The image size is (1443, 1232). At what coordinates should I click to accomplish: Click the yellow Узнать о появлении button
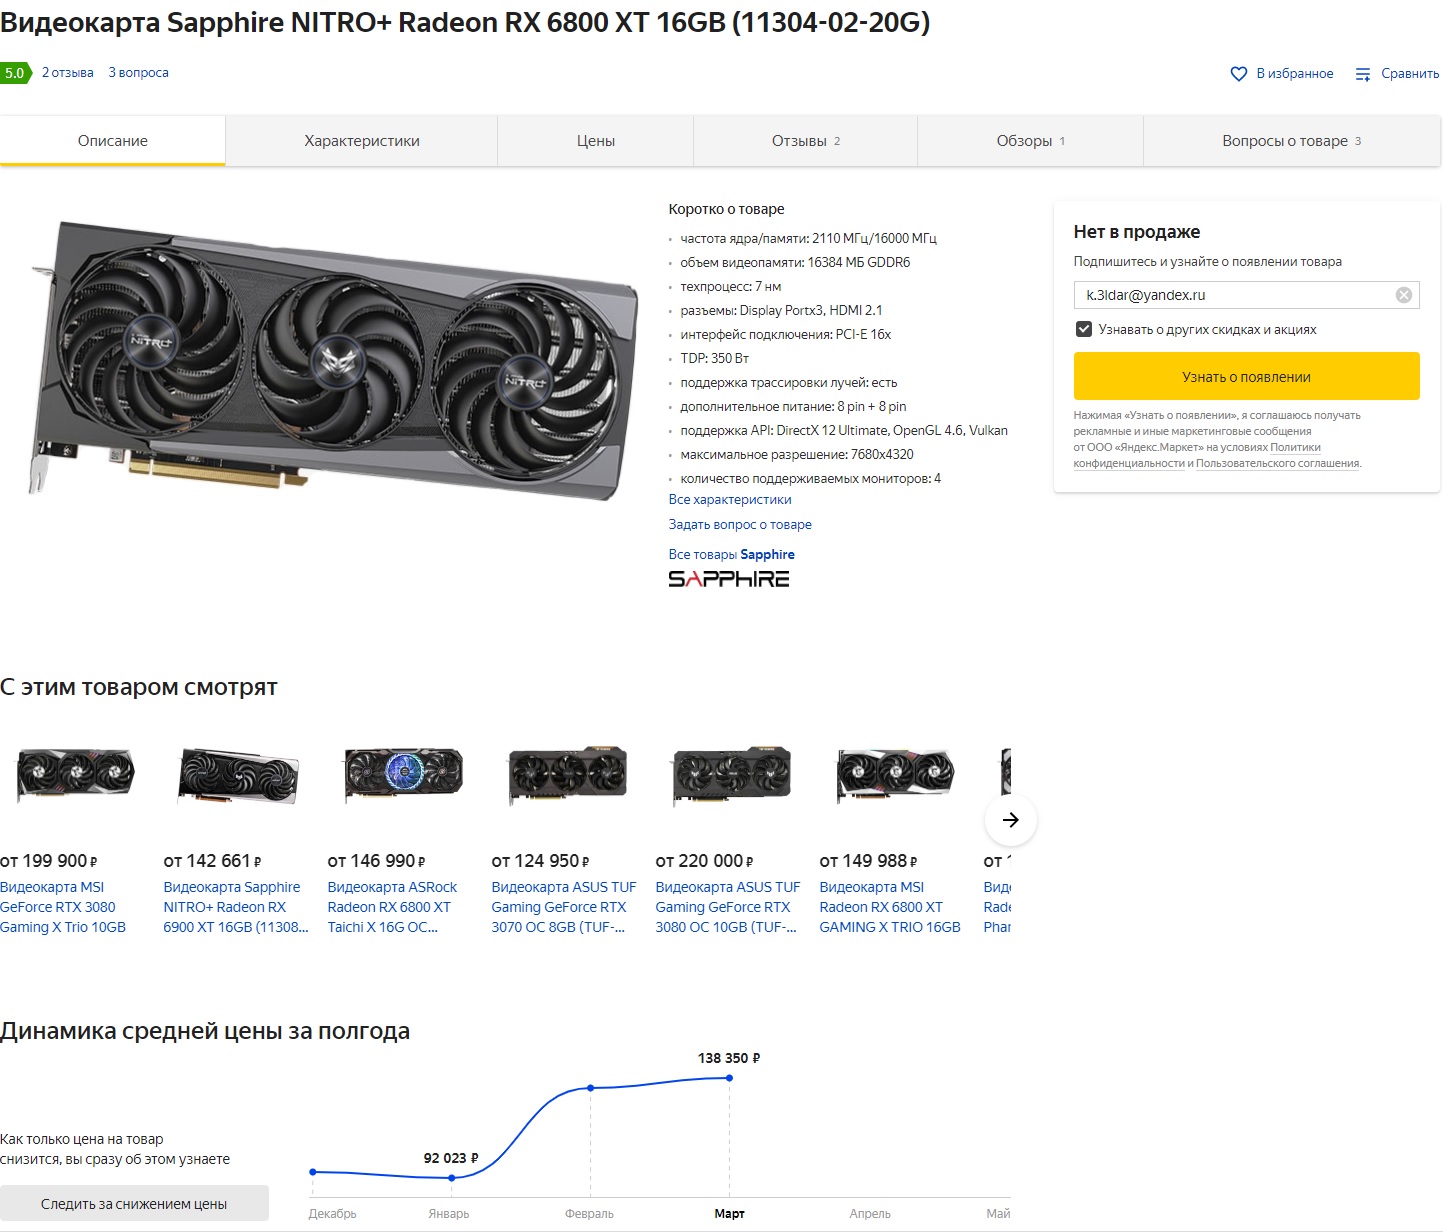tap(1246, 377)
